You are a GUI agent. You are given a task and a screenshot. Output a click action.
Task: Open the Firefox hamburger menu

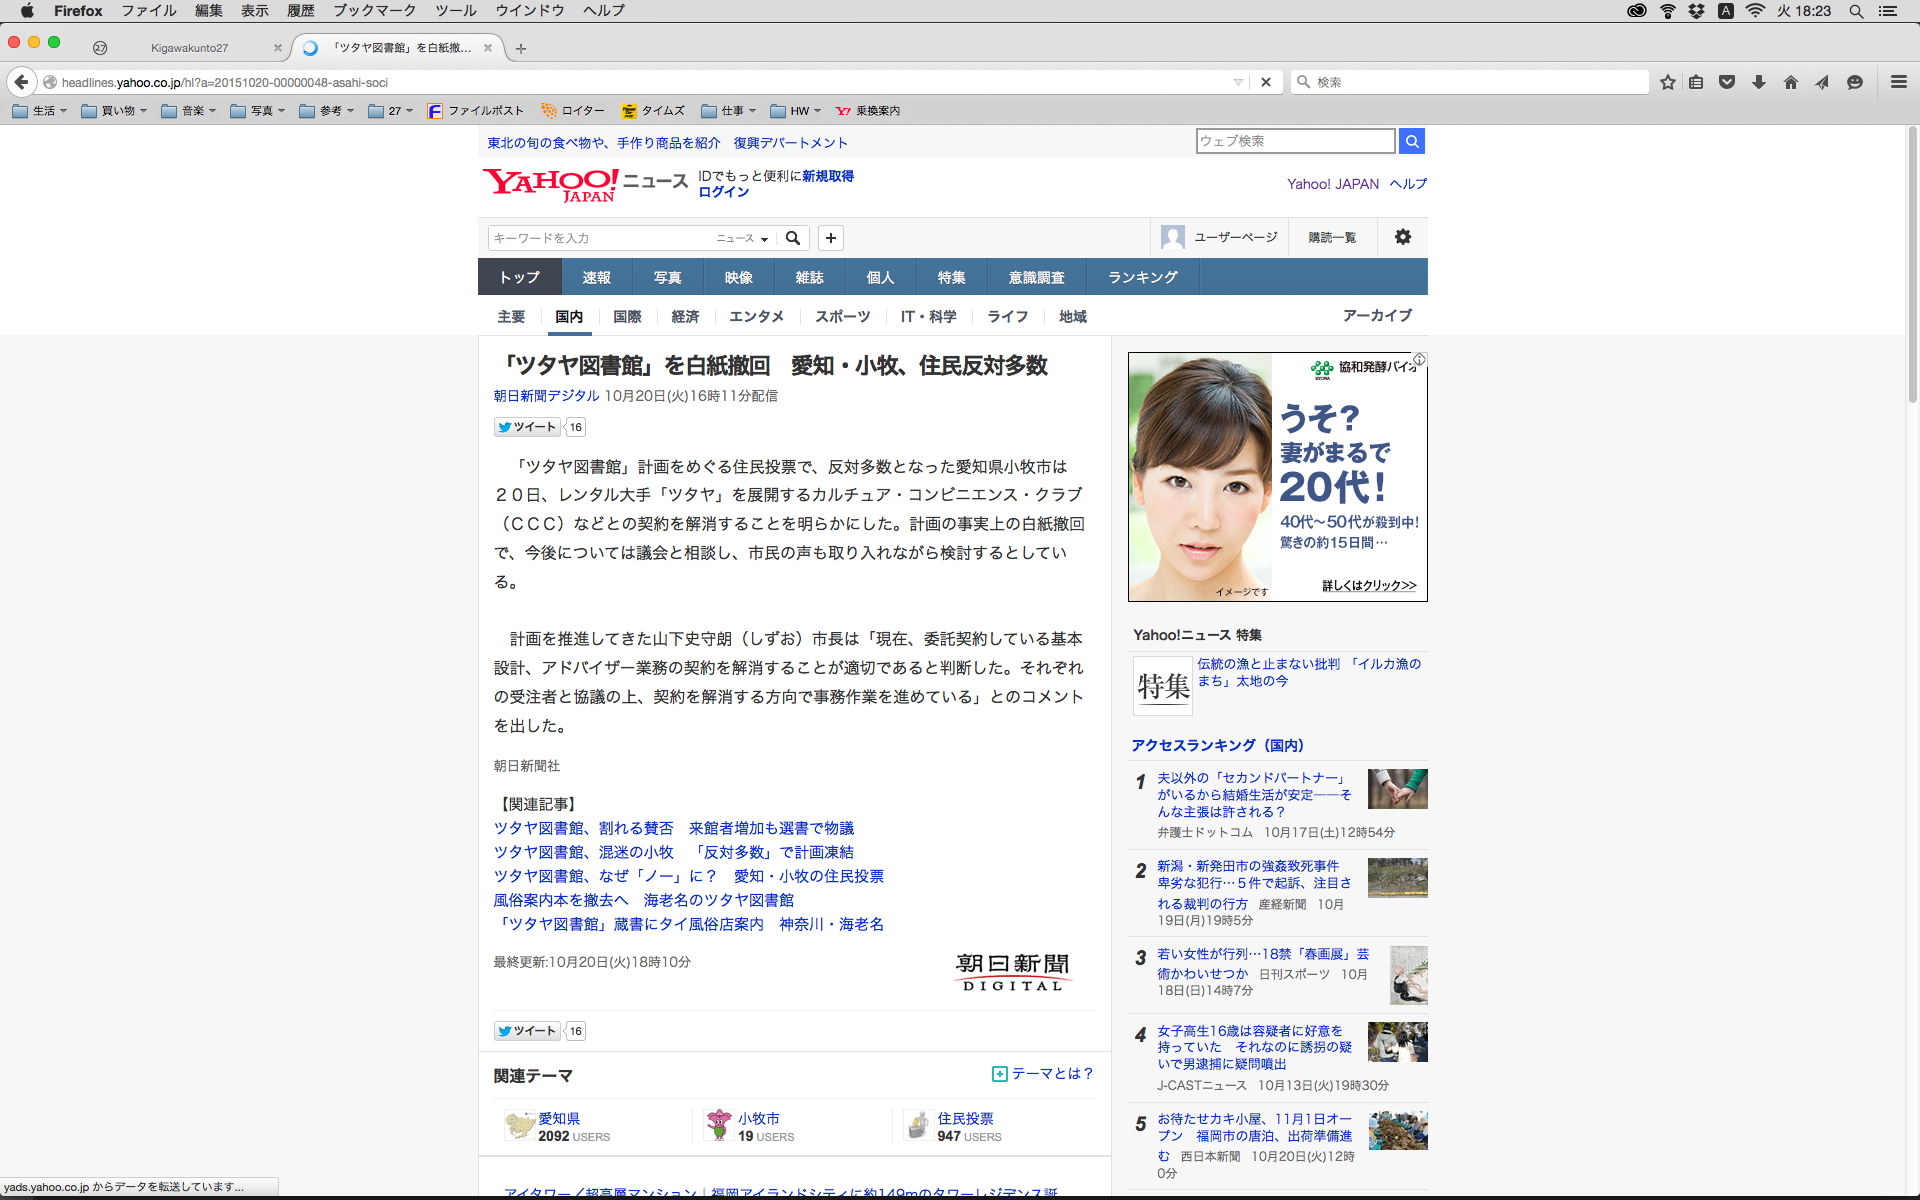pos(1899,82)
